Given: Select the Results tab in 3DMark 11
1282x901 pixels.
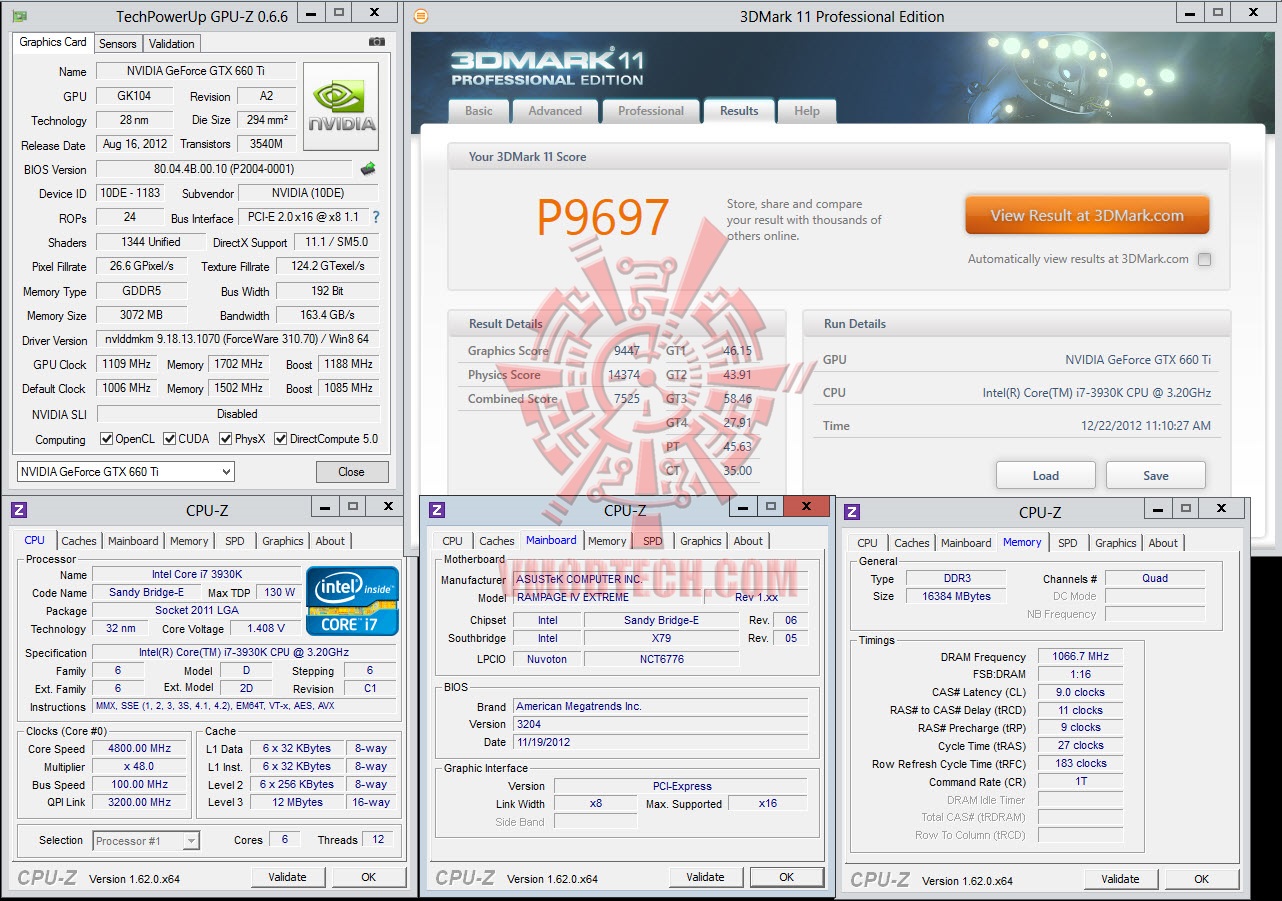Looking at the screenshot, I should [x=739, y=111].
